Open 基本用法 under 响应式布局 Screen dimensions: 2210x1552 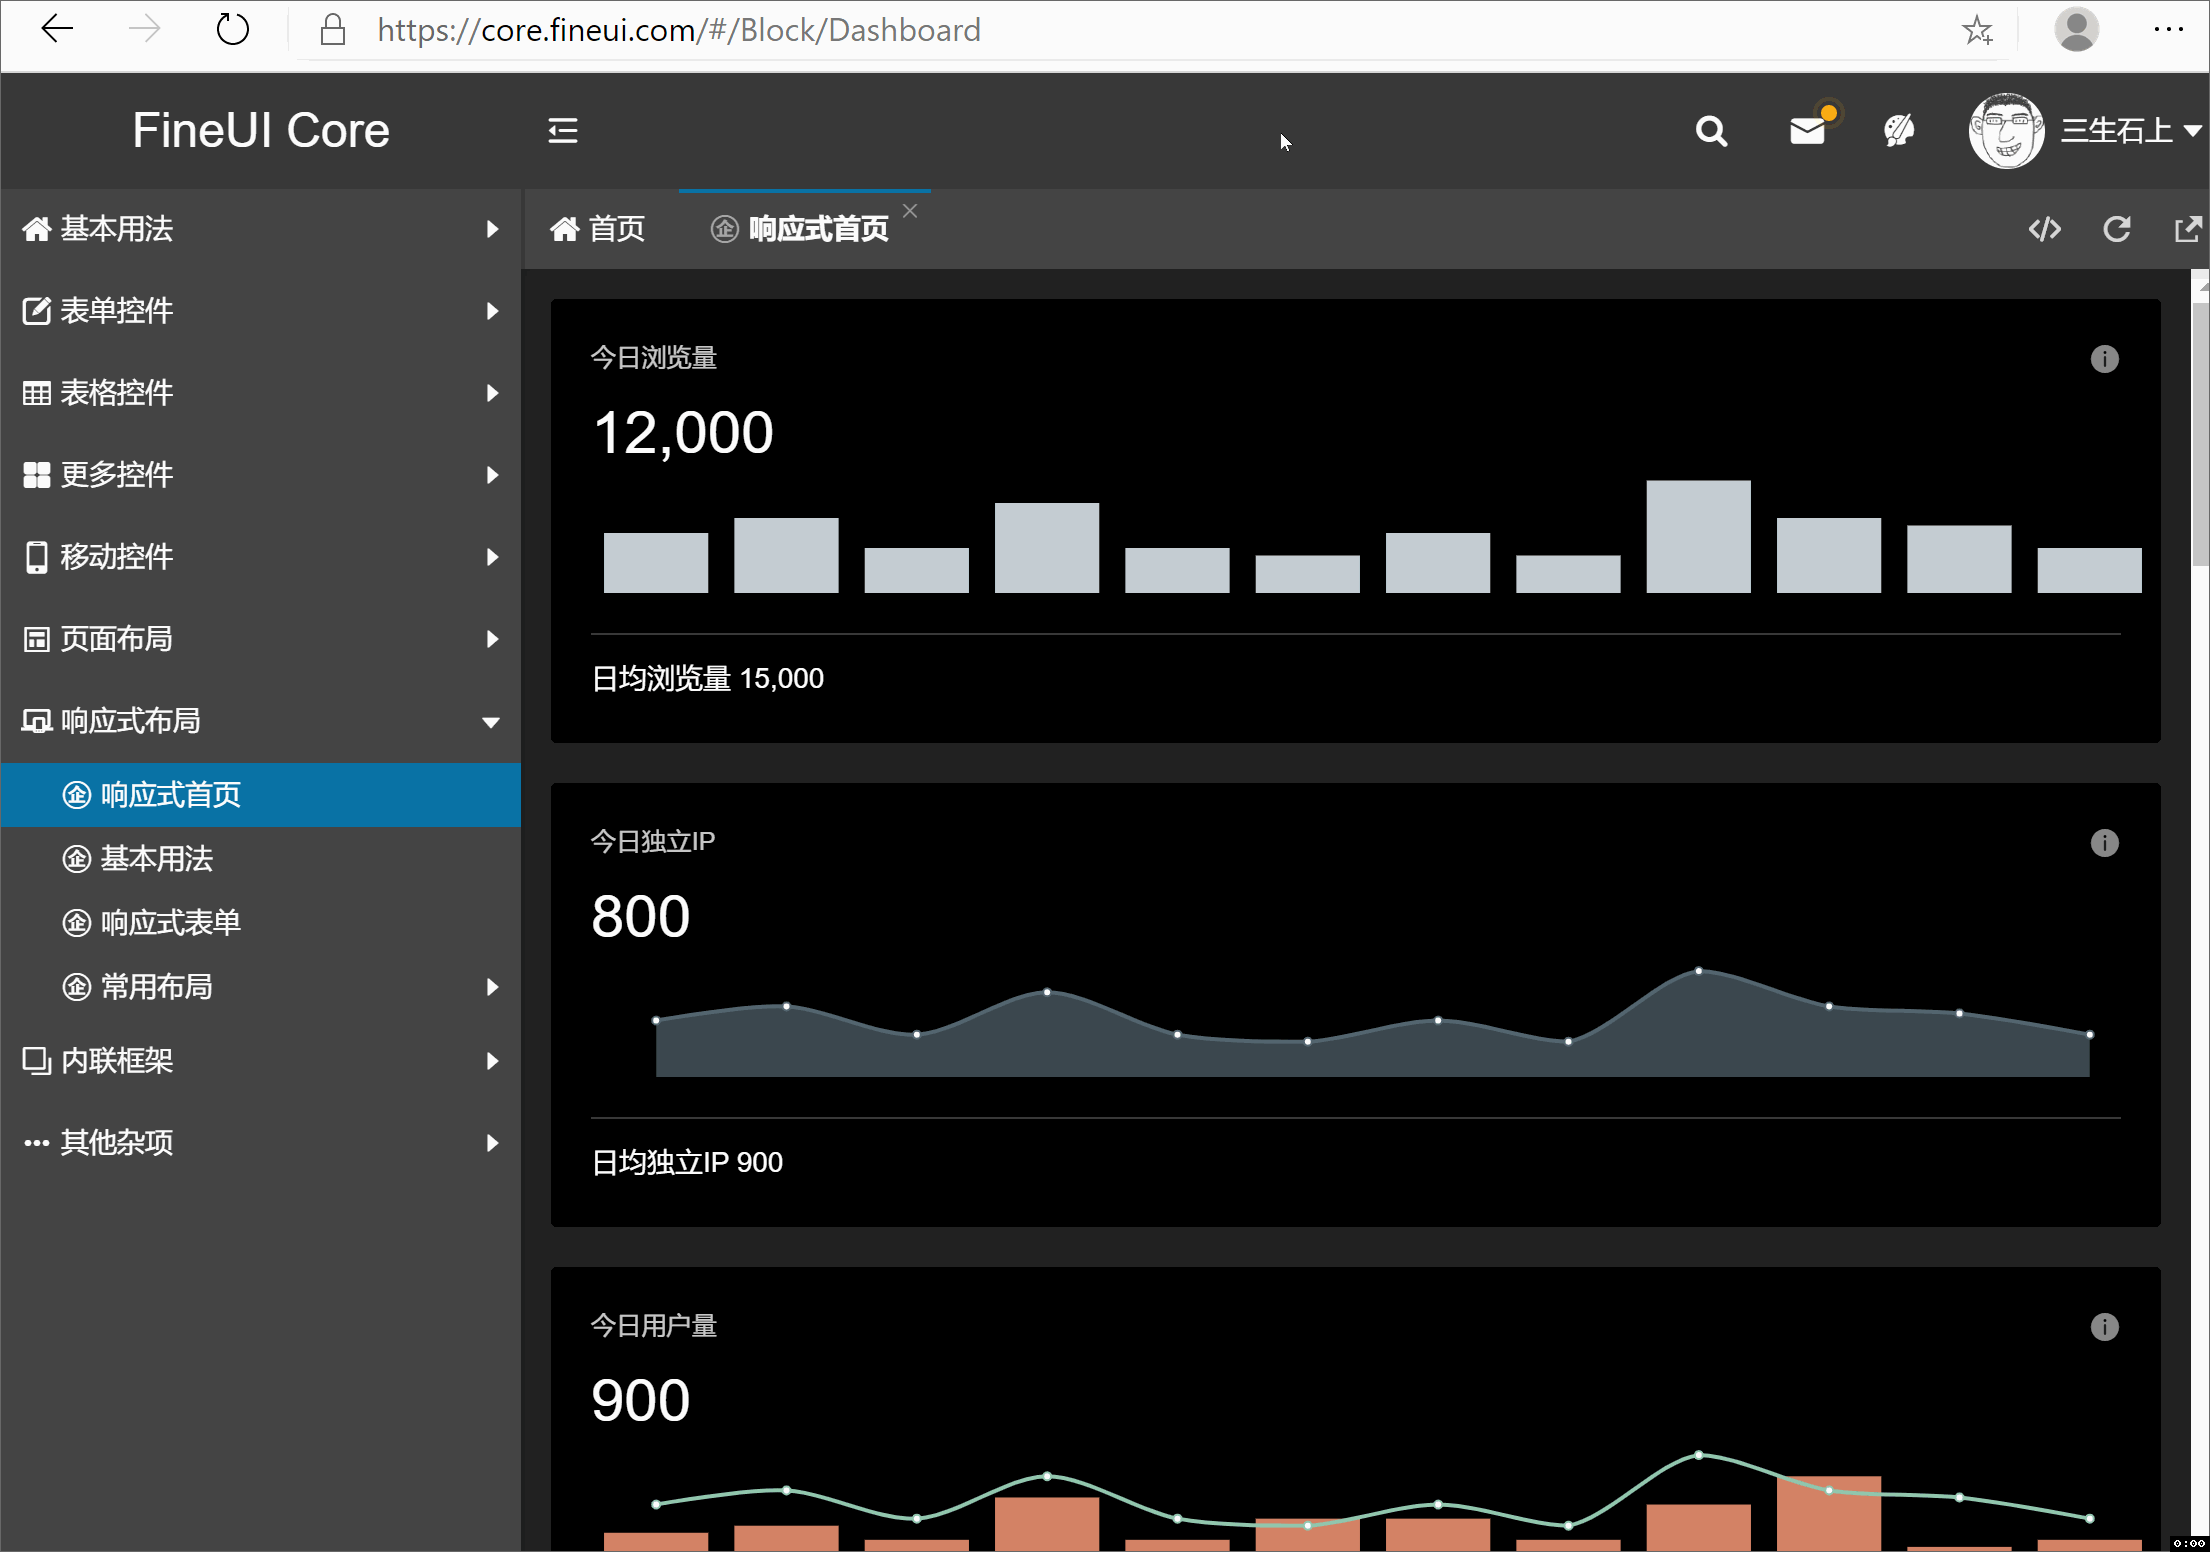tap(261, 859)
